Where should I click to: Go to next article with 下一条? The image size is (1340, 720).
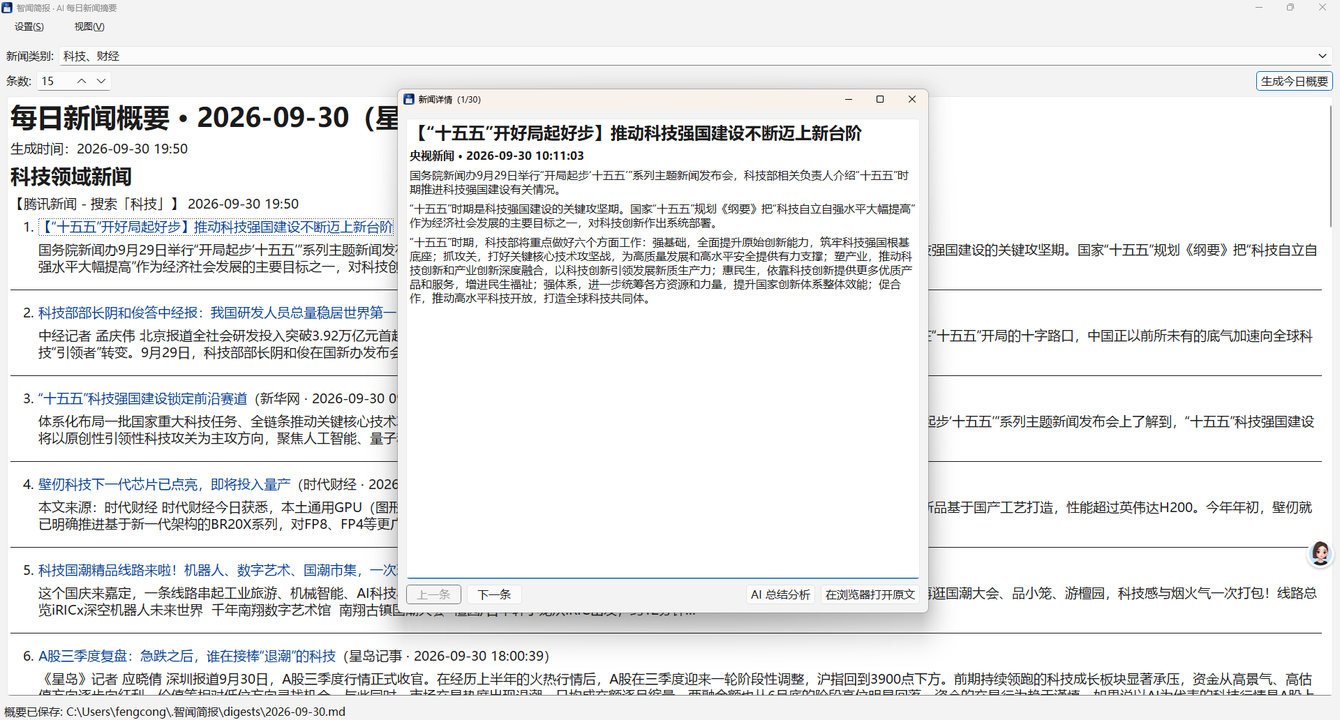pyautogui.click(x=494, y=594)
